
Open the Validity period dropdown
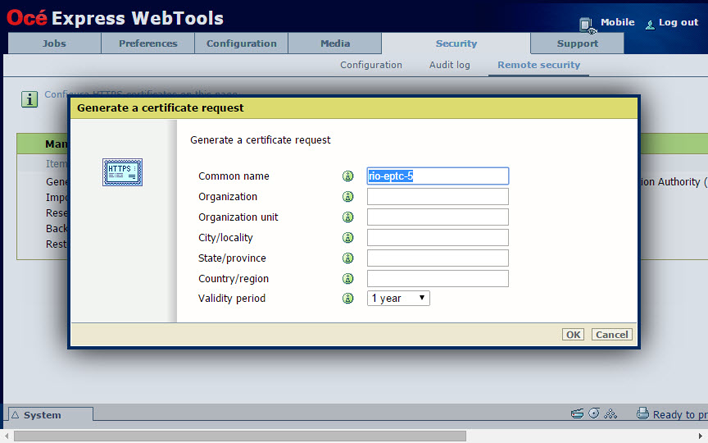tap(398, 298)
